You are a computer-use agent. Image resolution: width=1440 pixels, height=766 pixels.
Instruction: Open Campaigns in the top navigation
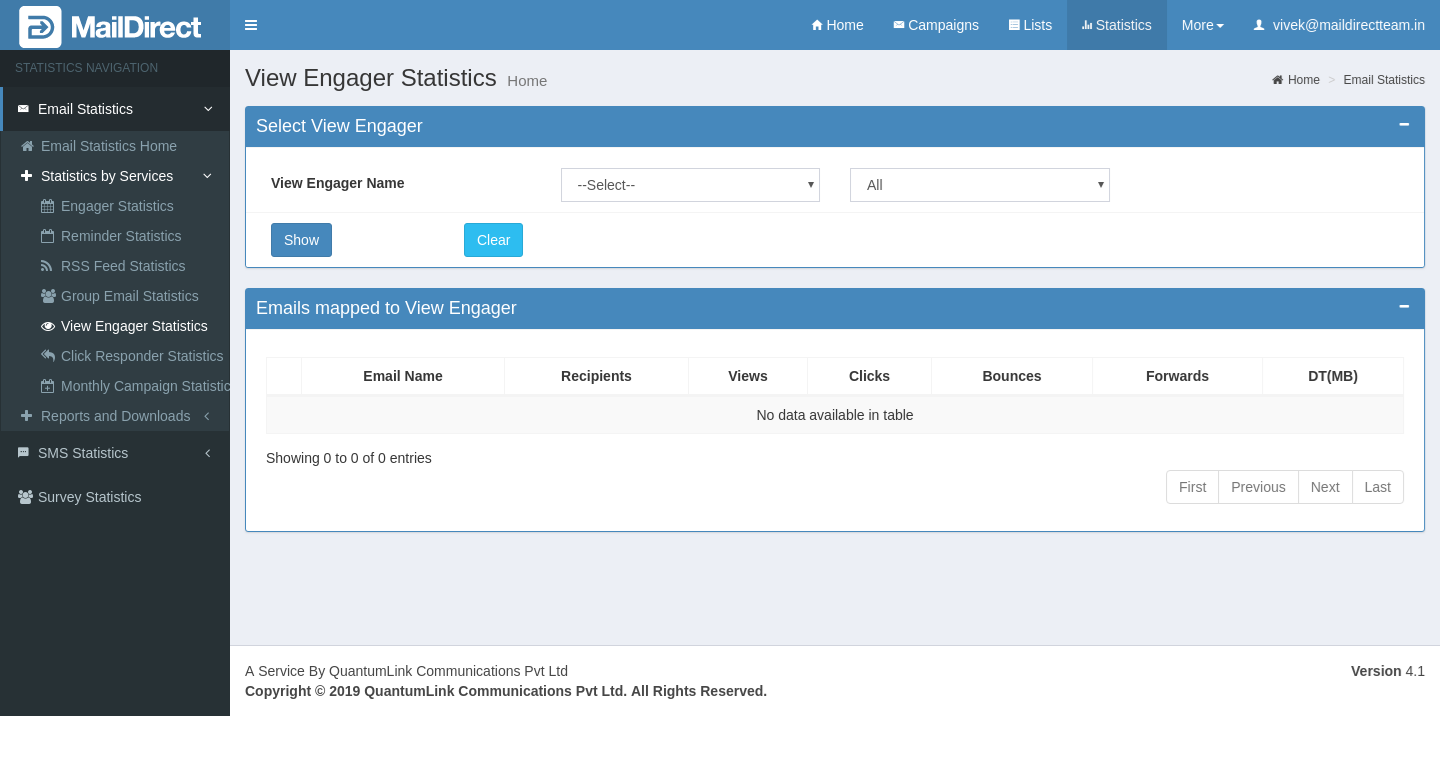coord(935,25)
